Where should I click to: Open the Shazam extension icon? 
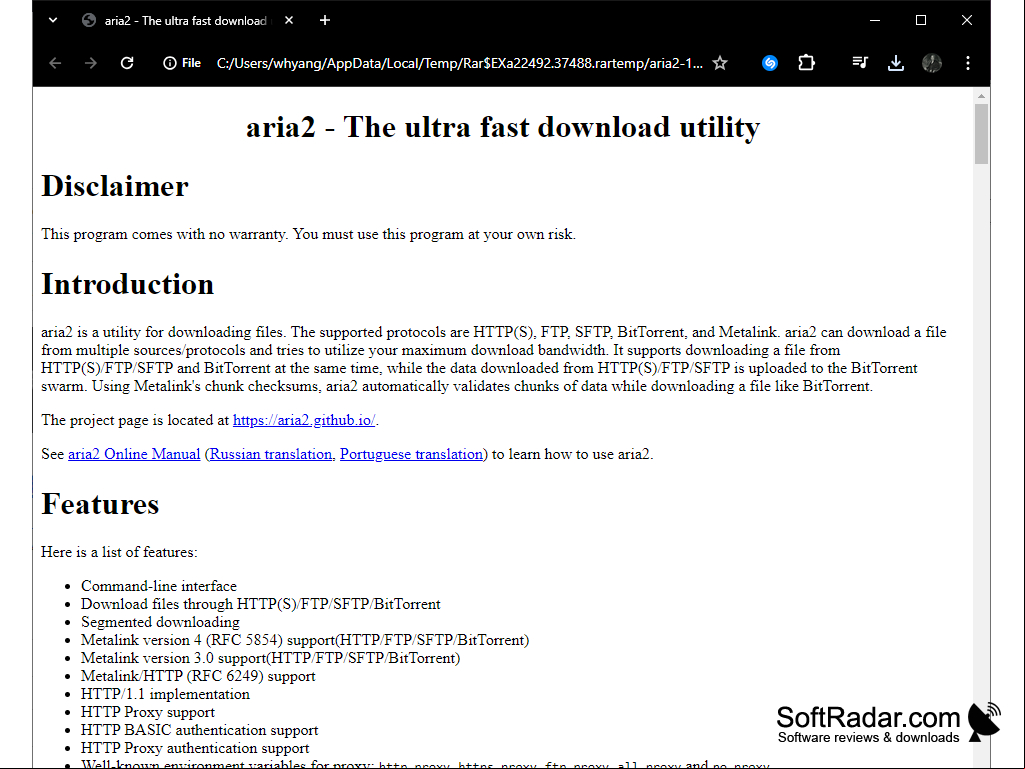click(x=770, y=63)
